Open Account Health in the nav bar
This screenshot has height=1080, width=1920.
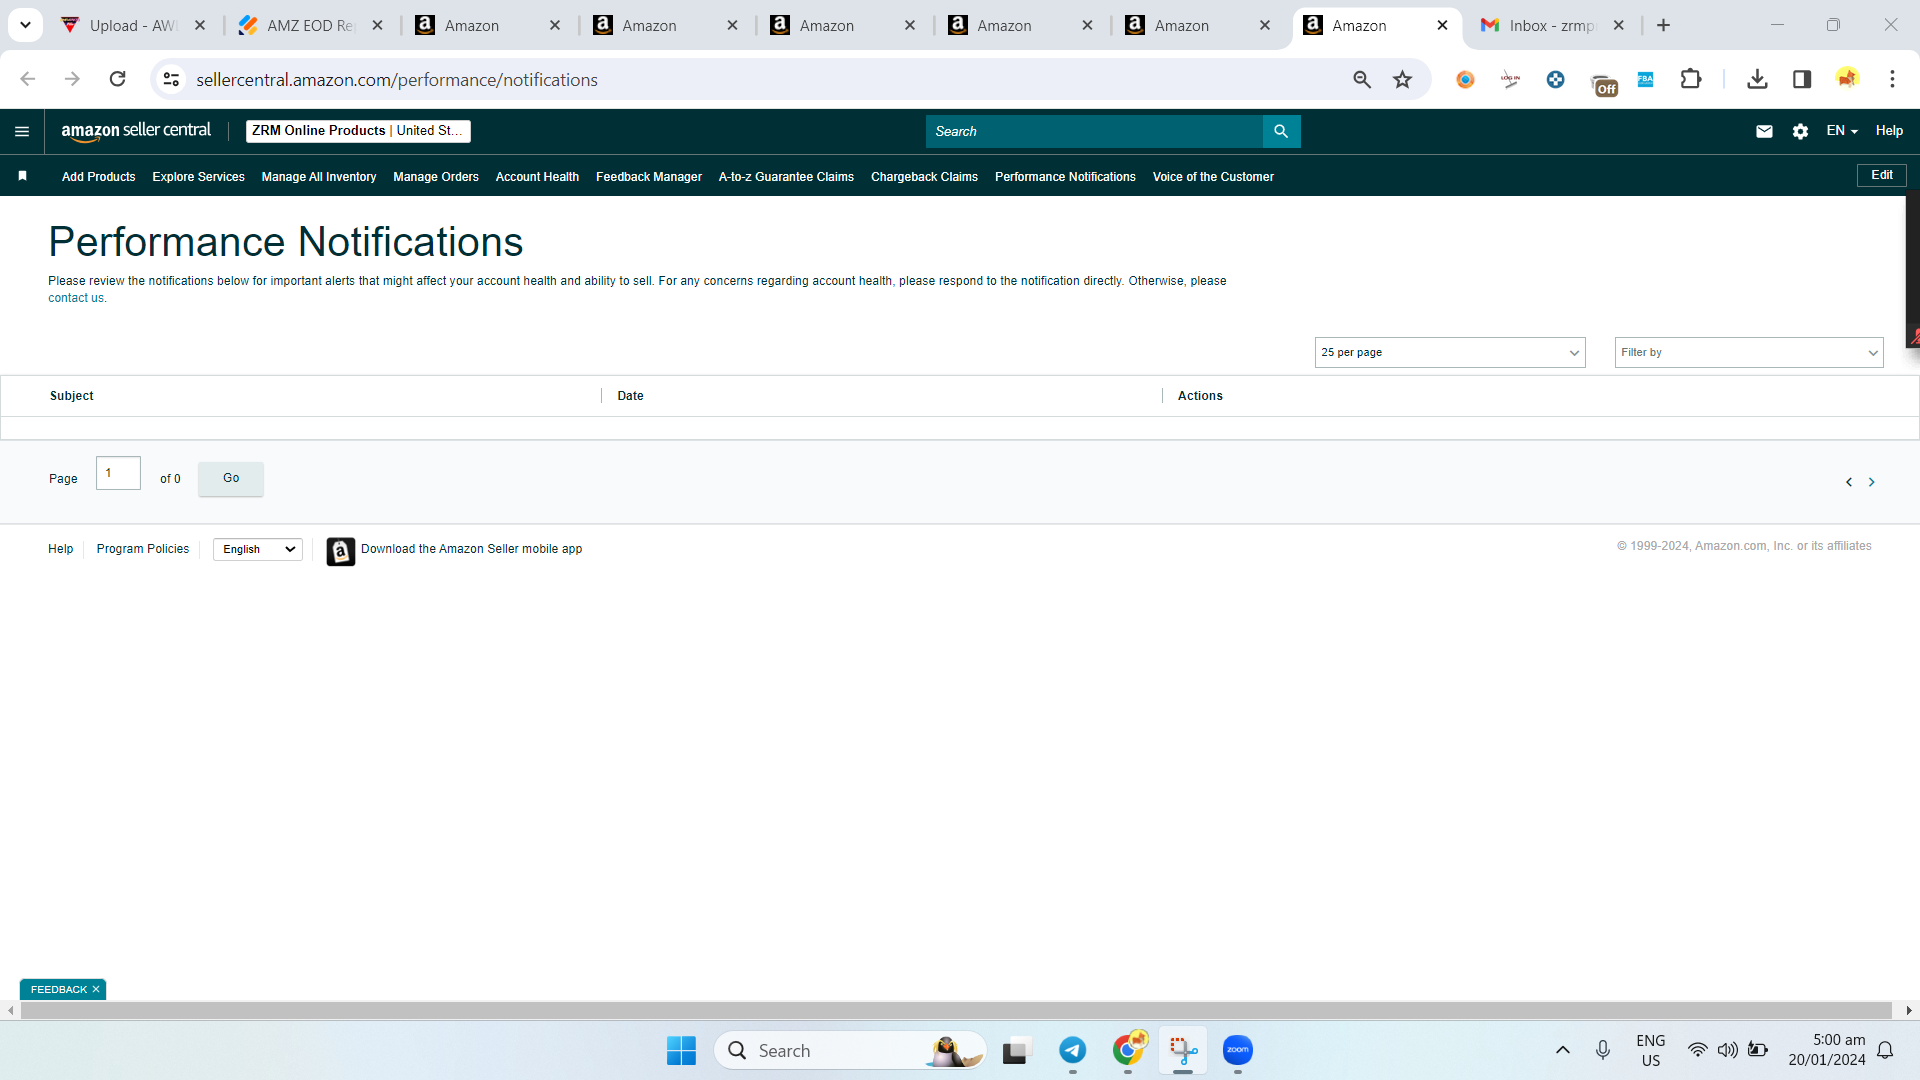tap(537, 177)
